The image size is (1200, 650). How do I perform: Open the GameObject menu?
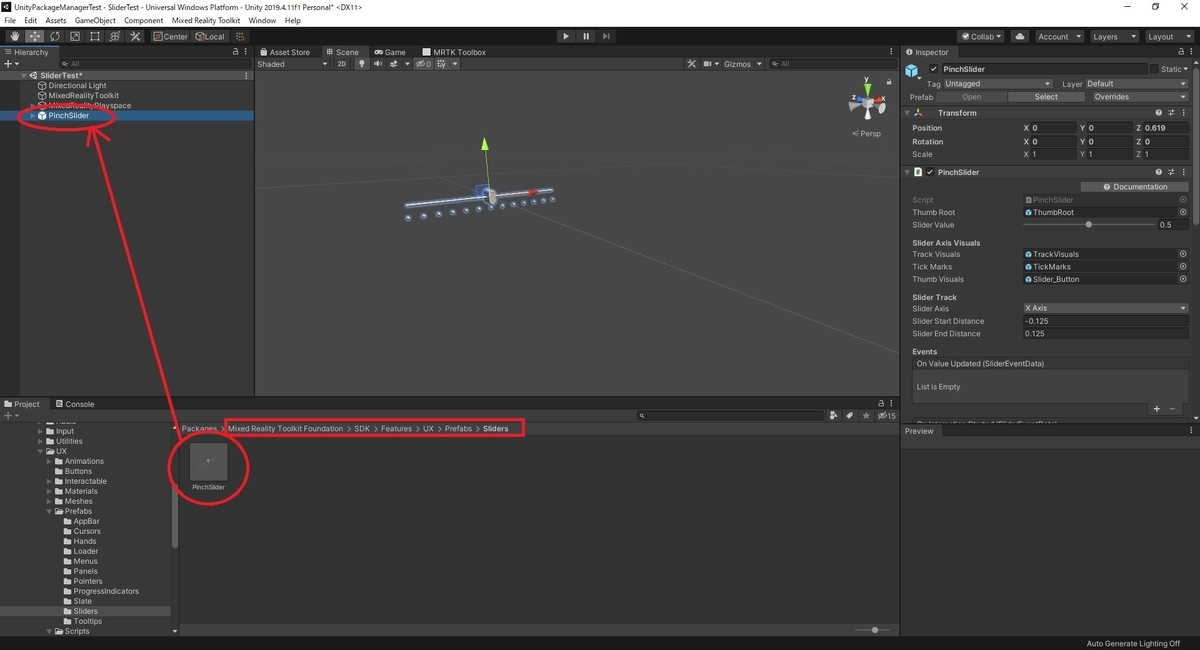[95, 20]
